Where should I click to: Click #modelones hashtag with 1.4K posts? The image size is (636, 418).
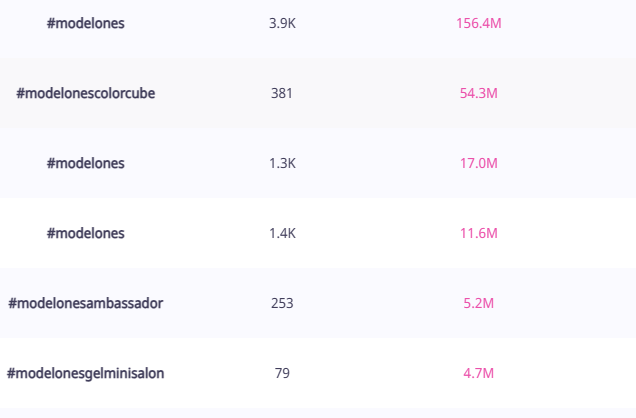click(x=86, y=233)
